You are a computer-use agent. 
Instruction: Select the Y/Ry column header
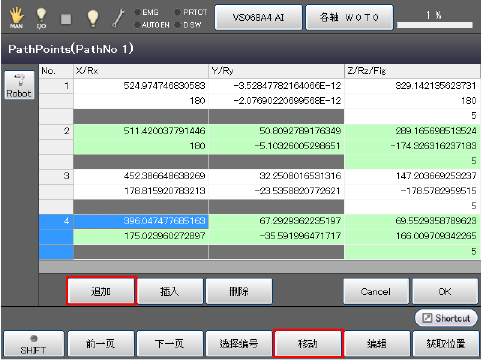tap(277, 71)
